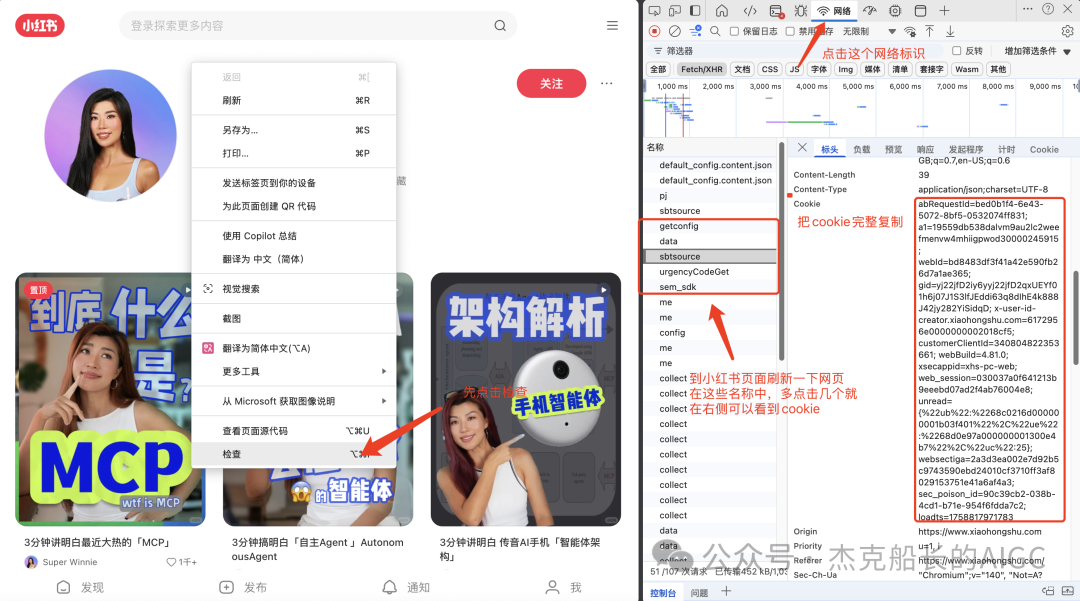Open the Application window icon panel
Viewport: 1080px width, 601px height.
[x=920, y=10]
